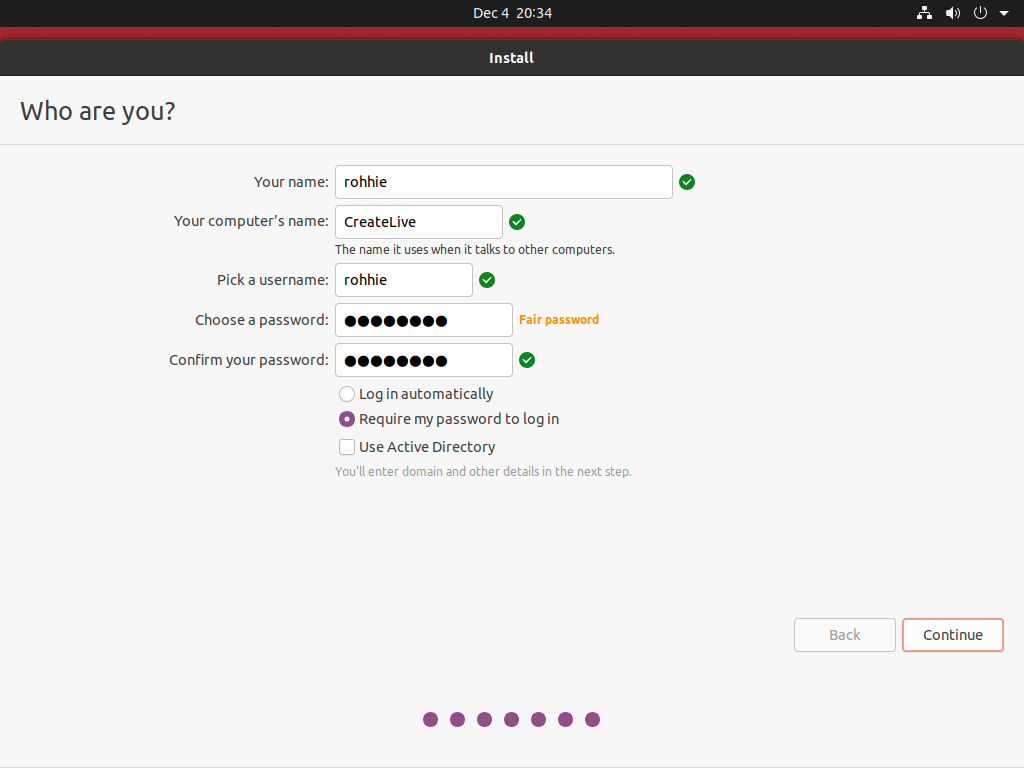
Task: Click the 'Who are you?' heading
Action: coord(98,112)
